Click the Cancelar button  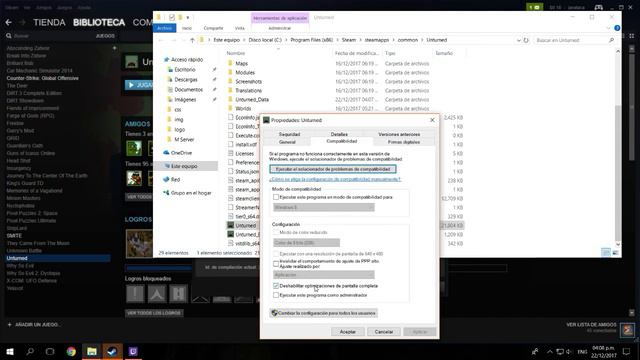click(x=384, y=332)
